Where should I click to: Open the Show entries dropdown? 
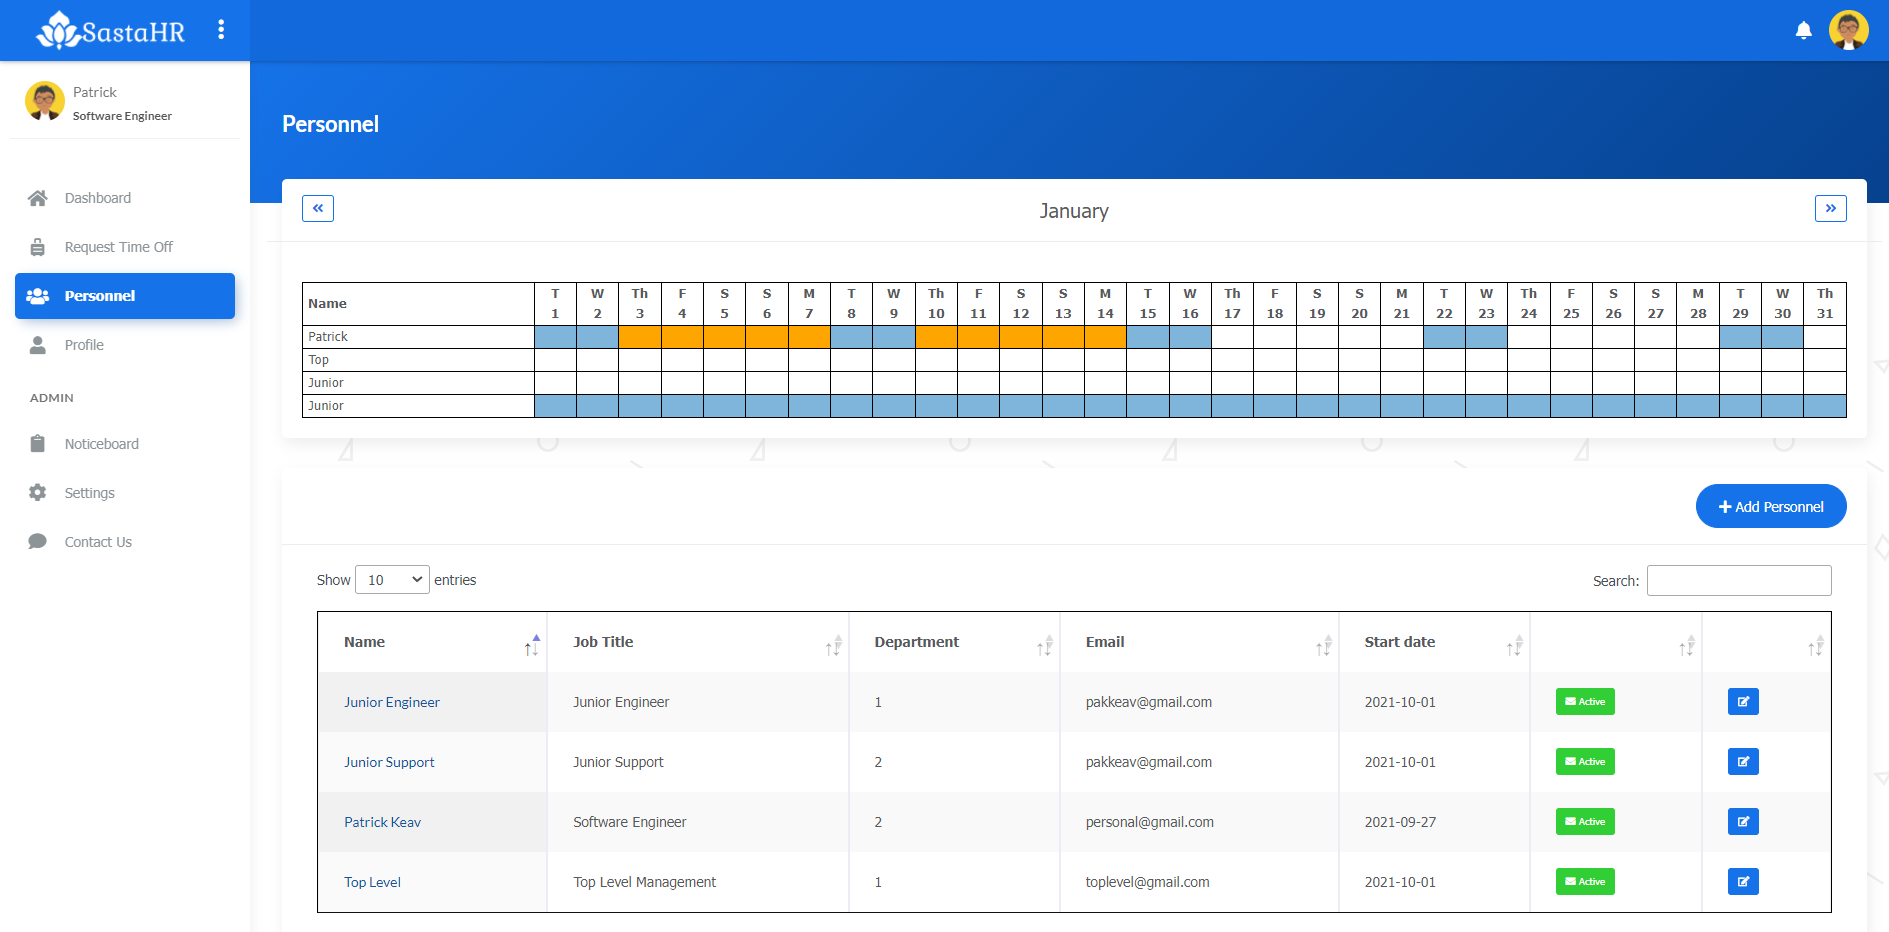pyautogui.click(x=392, y=580)
